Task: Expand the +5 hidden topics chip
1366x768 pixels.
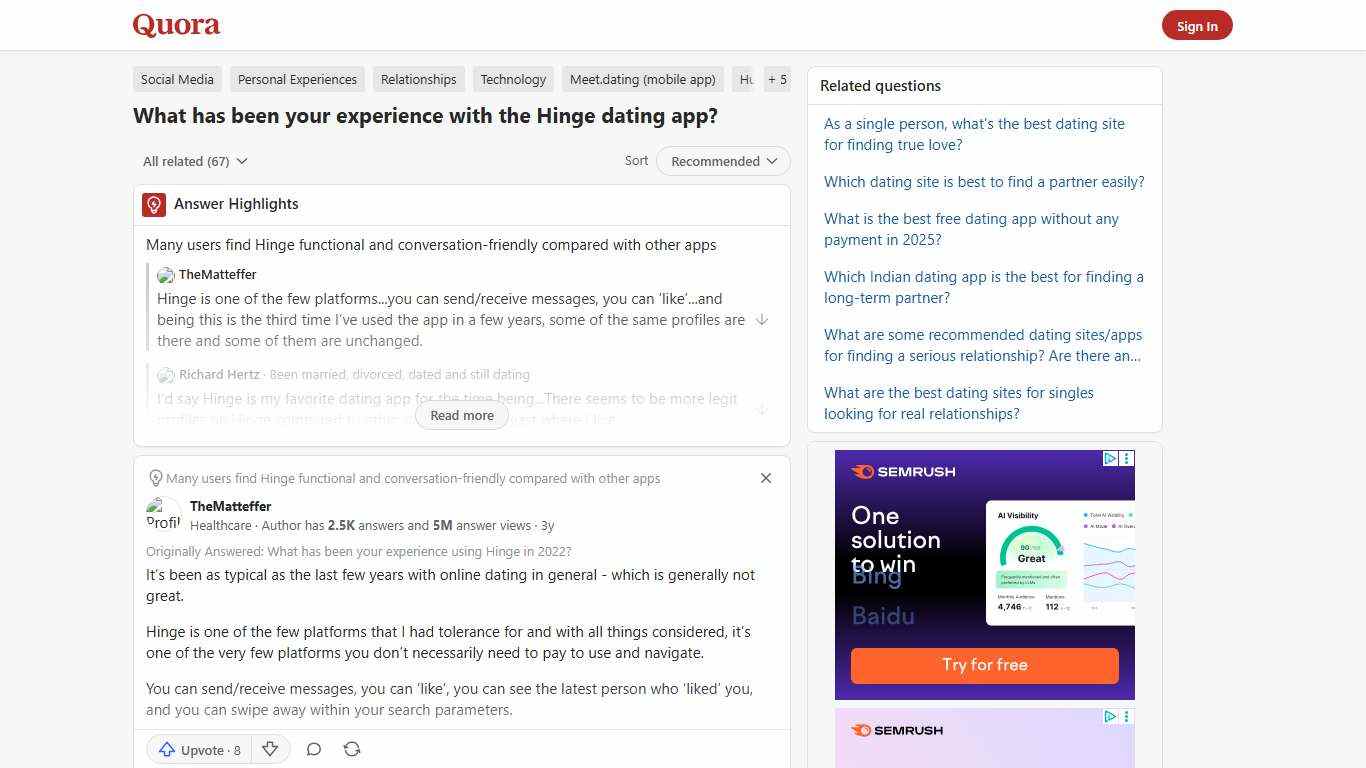Action: [777, 79]
